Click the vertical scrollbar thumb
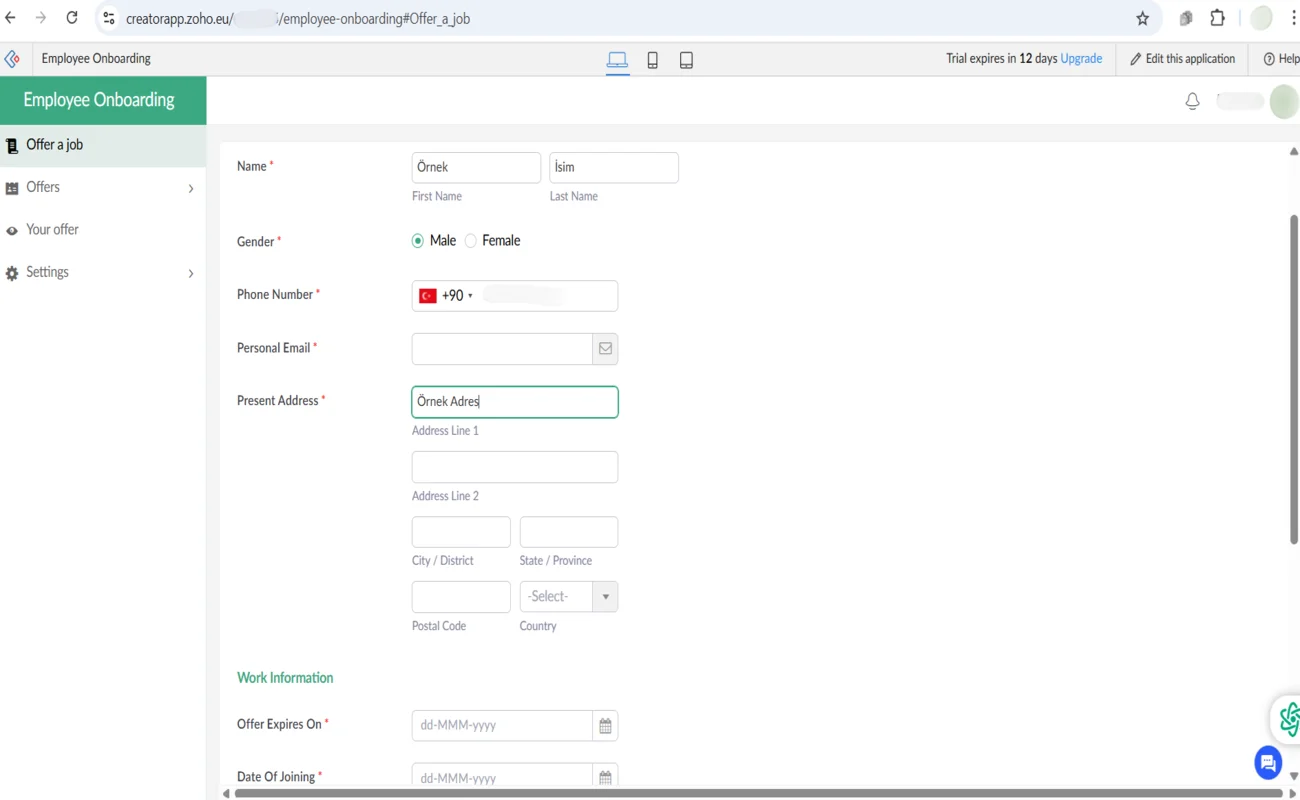Screen dimensions: 1300x800 1293,380
